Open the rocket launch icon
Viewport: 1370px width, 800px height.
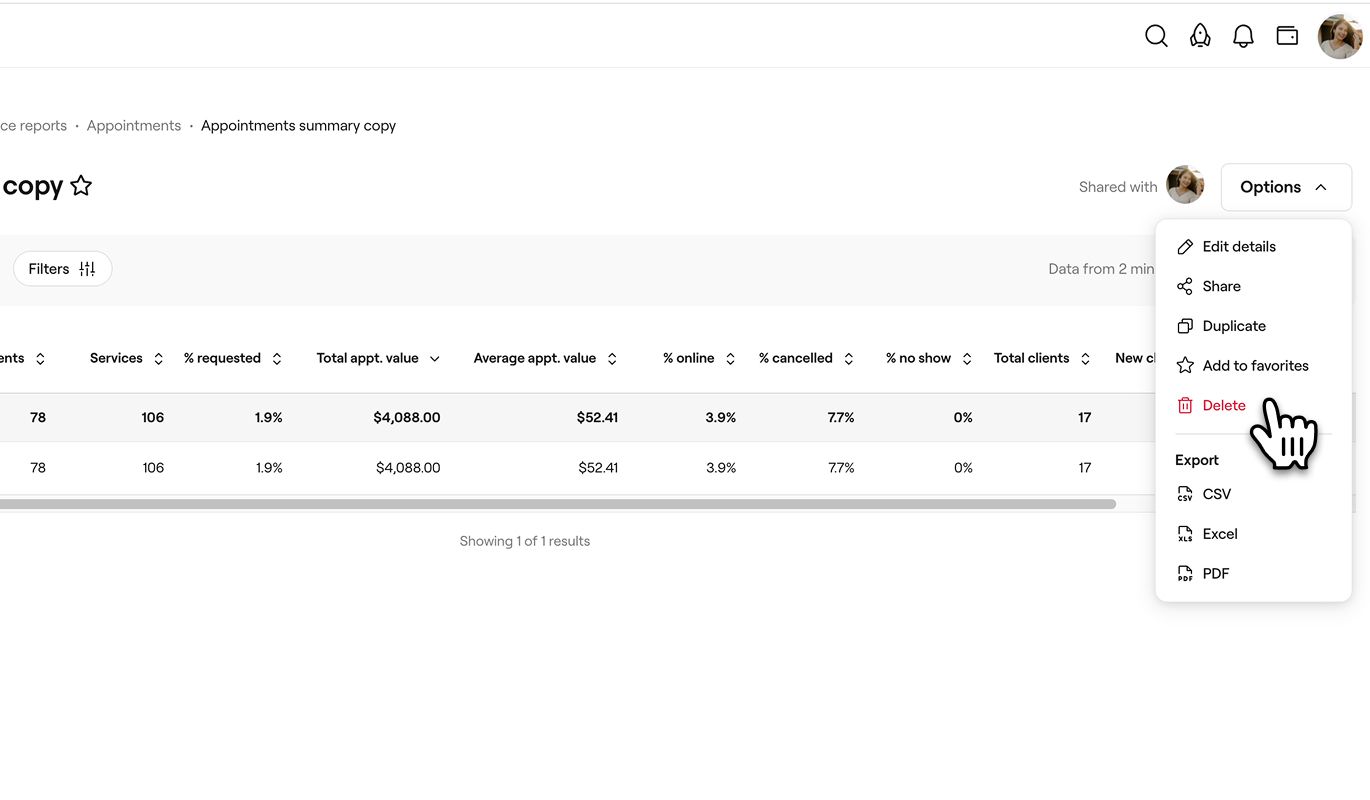[1200, 36]
